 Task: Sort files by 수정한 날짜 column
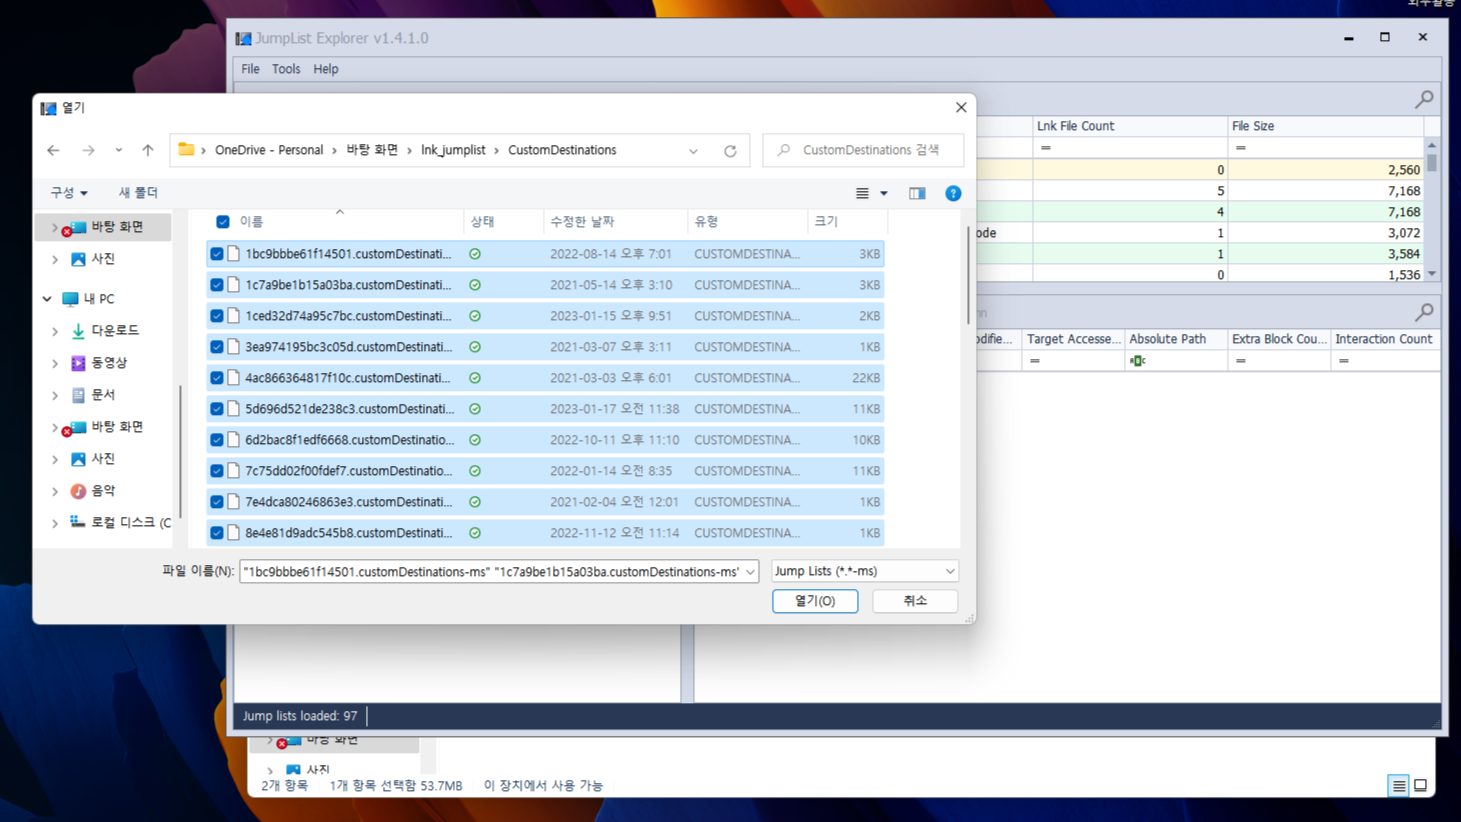click(x=616, y=222)
